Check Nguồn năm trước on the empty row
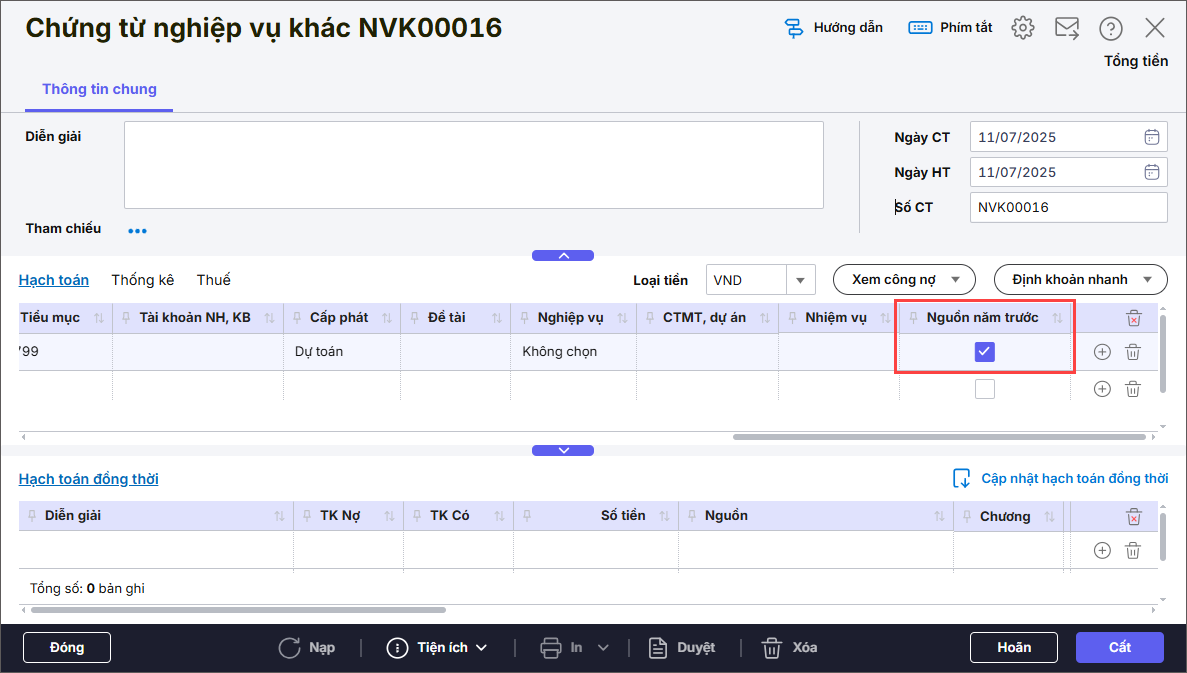The image size is (1187, 673). coord(985,389)
